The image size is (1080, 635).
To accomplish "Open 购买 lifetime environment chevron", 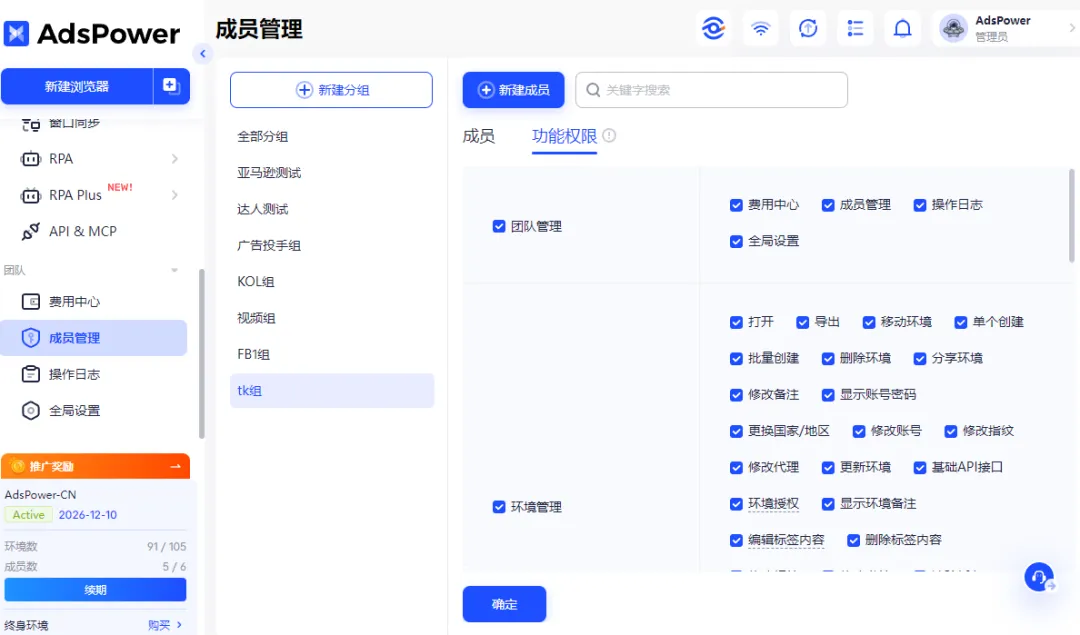I will point(179,625).
